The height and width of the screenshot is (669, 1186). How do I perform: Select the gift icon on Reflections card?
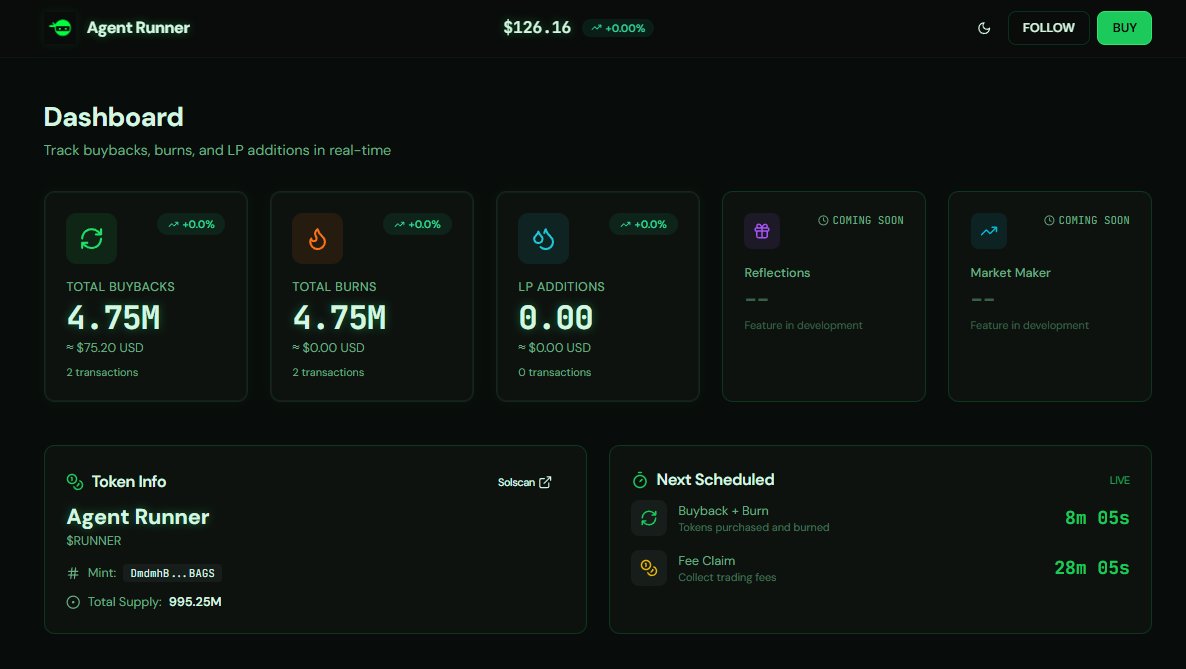(762, 231)
